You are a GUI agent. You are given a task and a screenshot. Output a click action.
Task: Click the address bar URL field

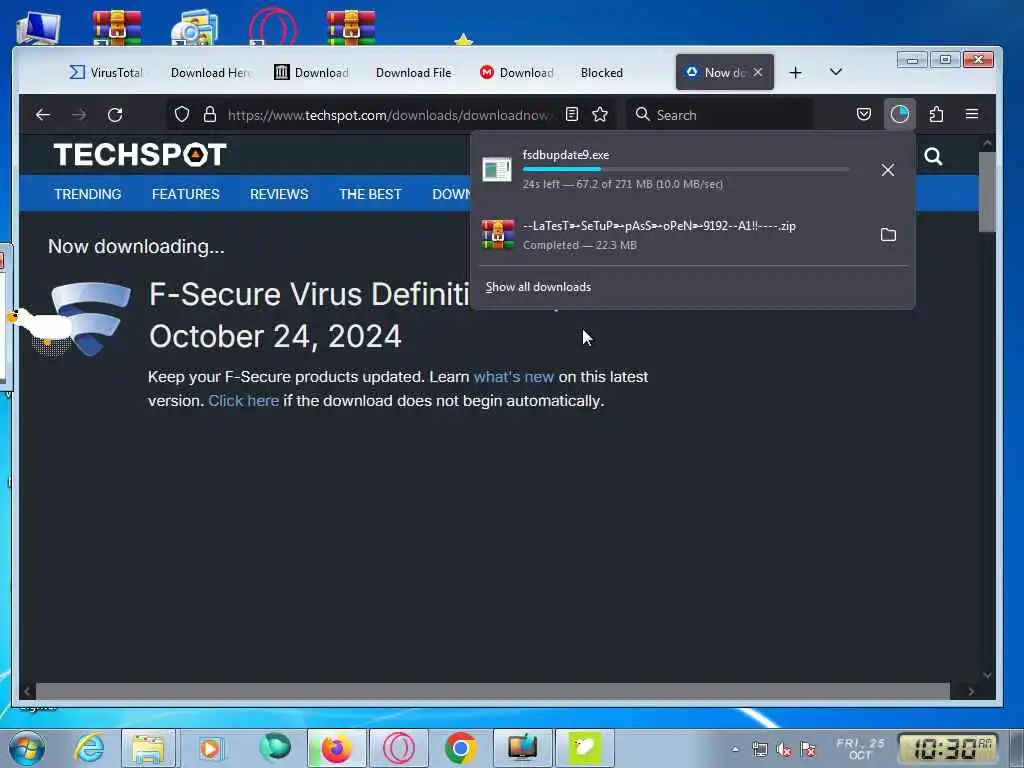point(389,115)
